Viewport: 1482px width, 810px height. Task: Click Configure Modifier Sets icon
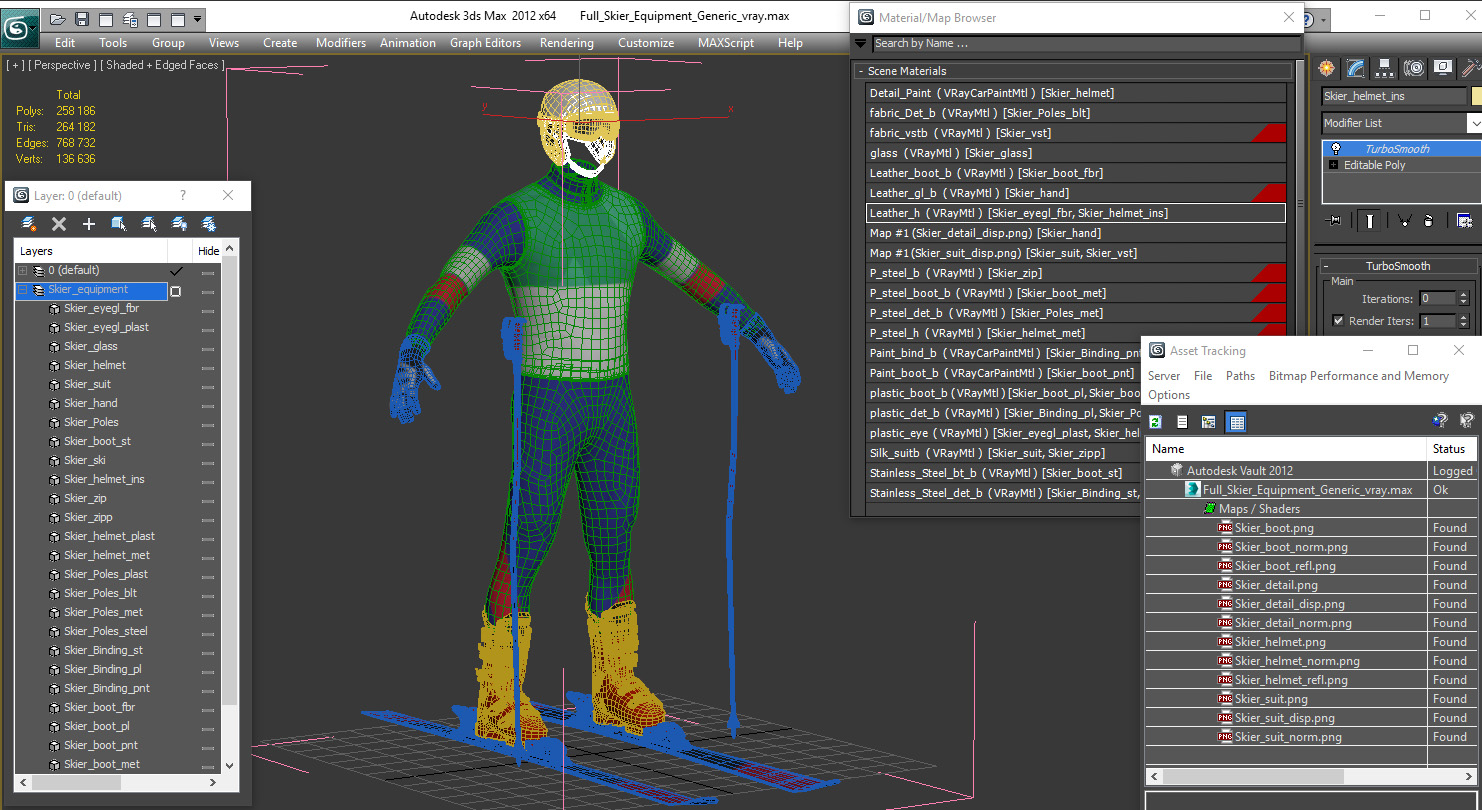1464,221
